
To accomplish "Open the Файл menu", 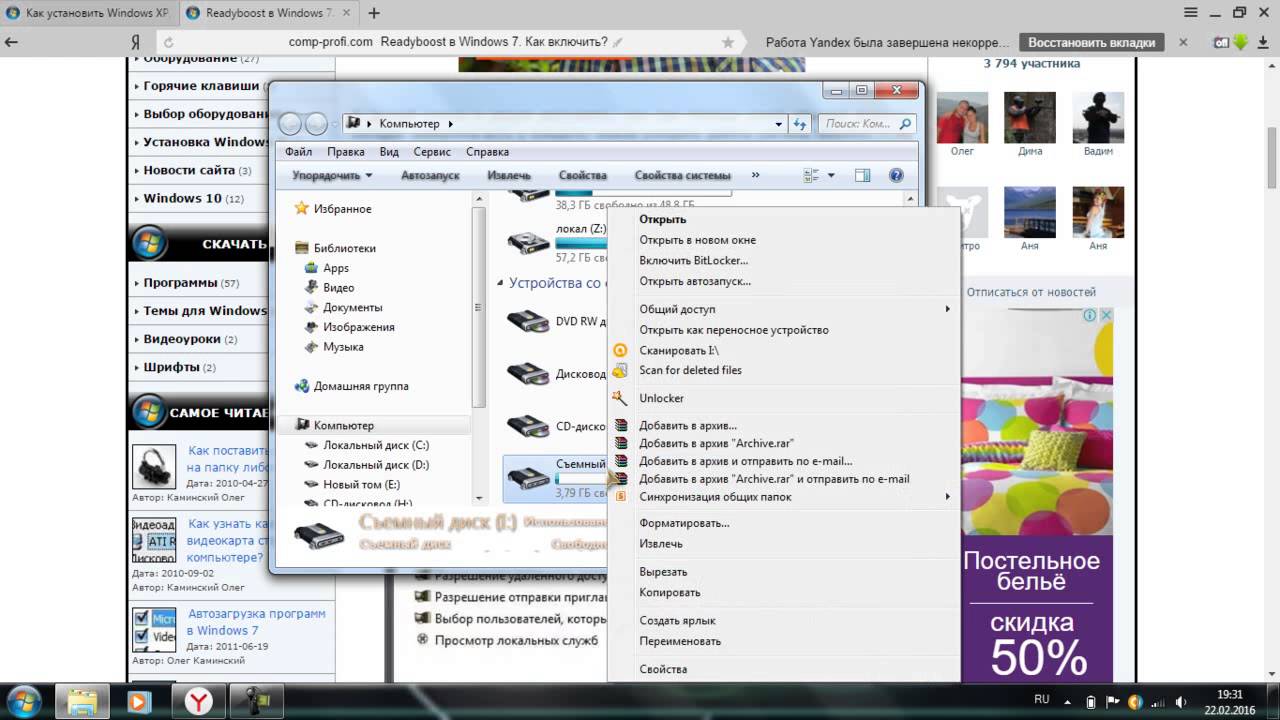I will click(298, 152).
